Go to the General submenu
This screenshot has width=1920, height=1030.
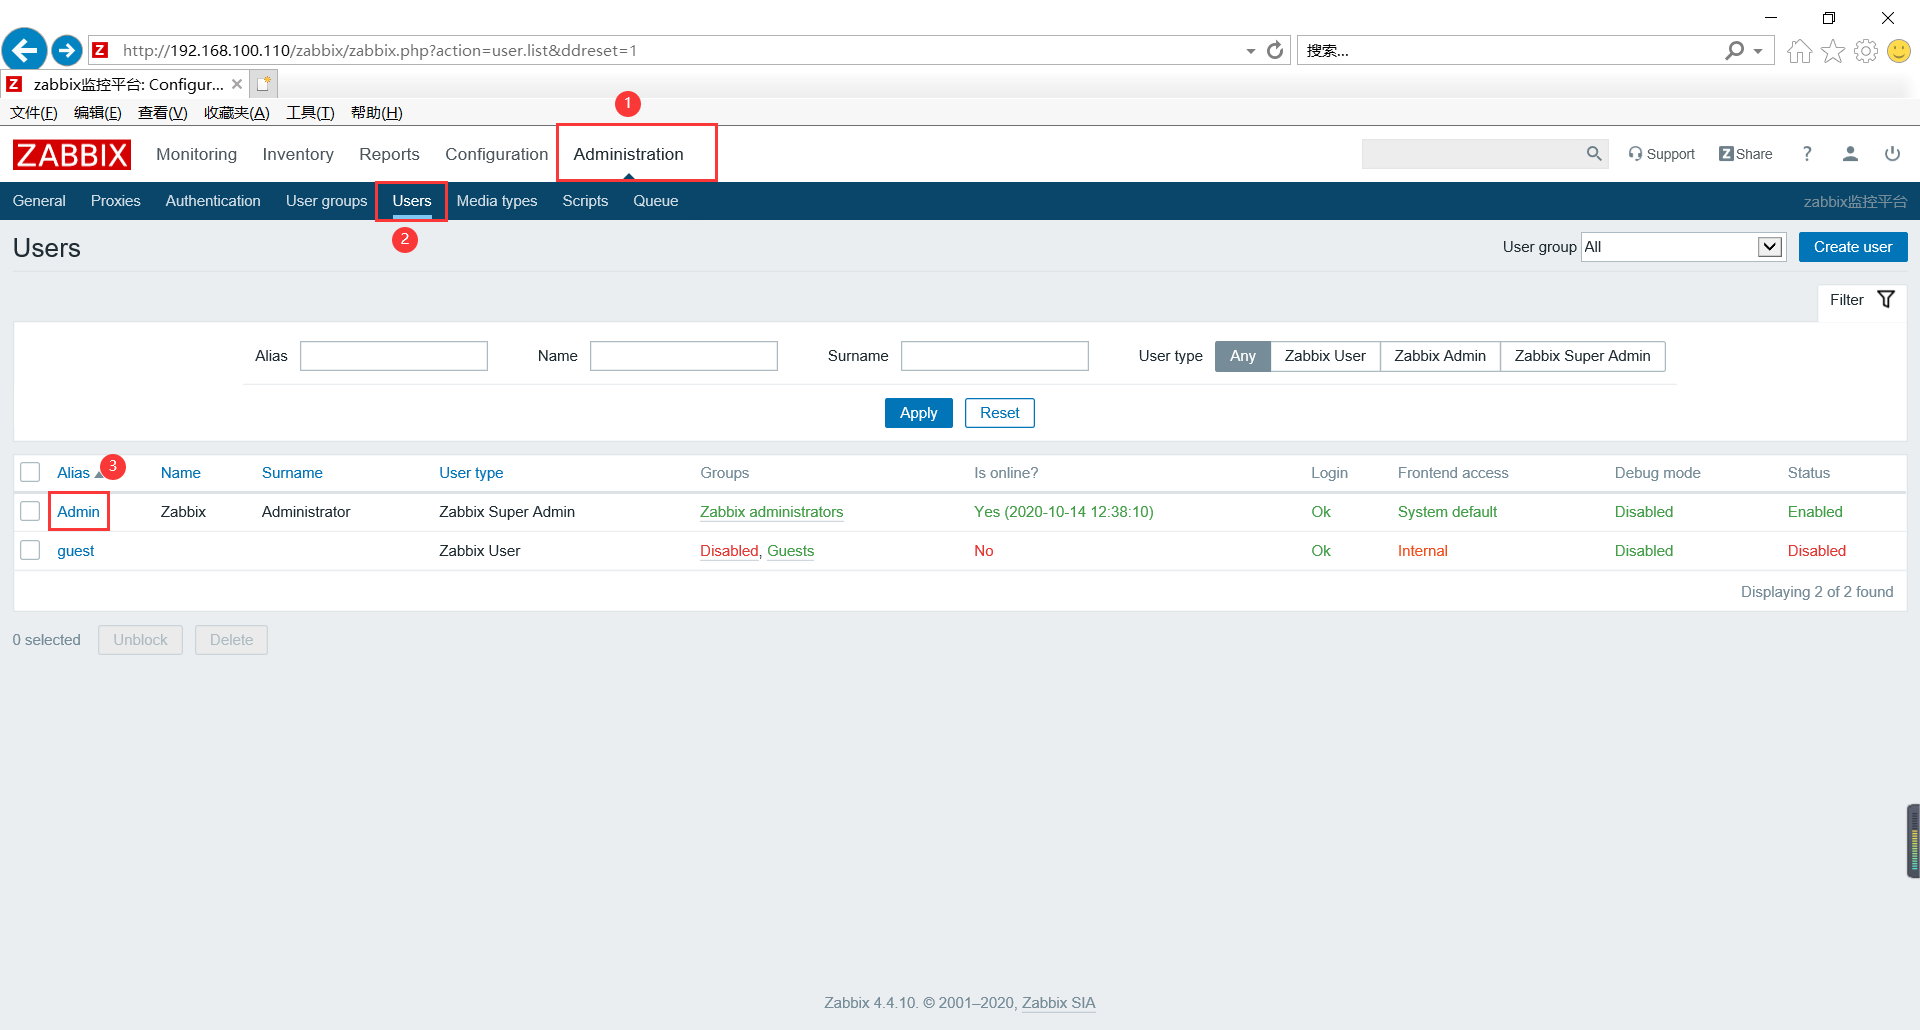pos(39,201)
